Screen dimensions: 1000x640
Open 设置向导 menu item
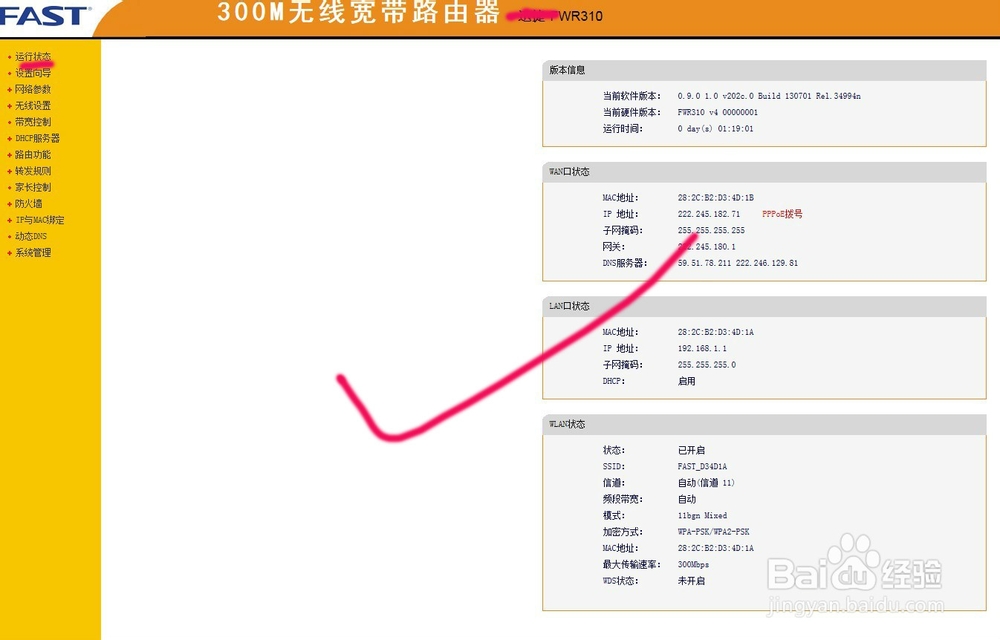pos(33,73)
